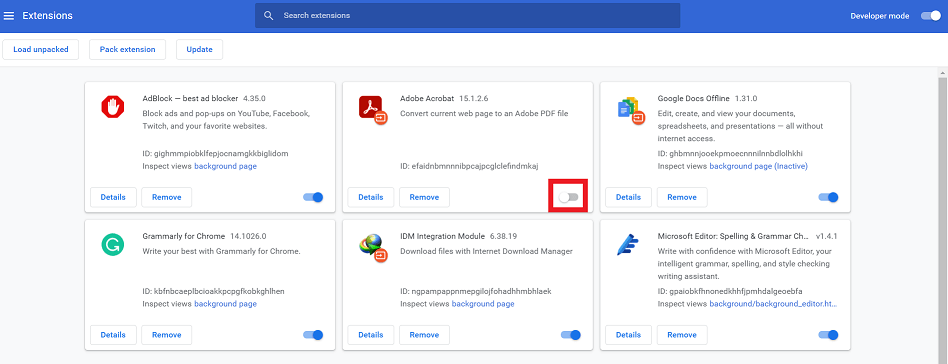Select the AdBlock ID text
Image resolution: width=948 pixels, height=364 pixels.
tap(215, 153)
